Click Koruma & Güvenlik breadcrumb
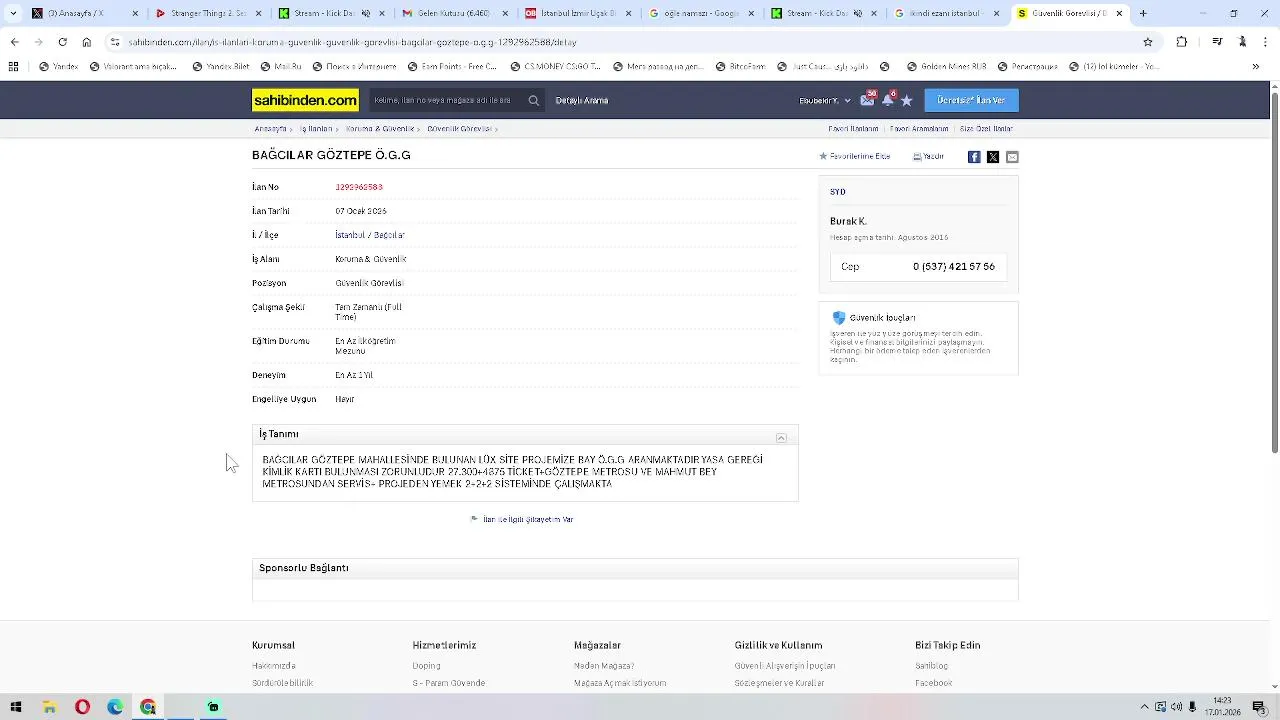The height and width of the screenshot is (720, 1280). (380, 129)
